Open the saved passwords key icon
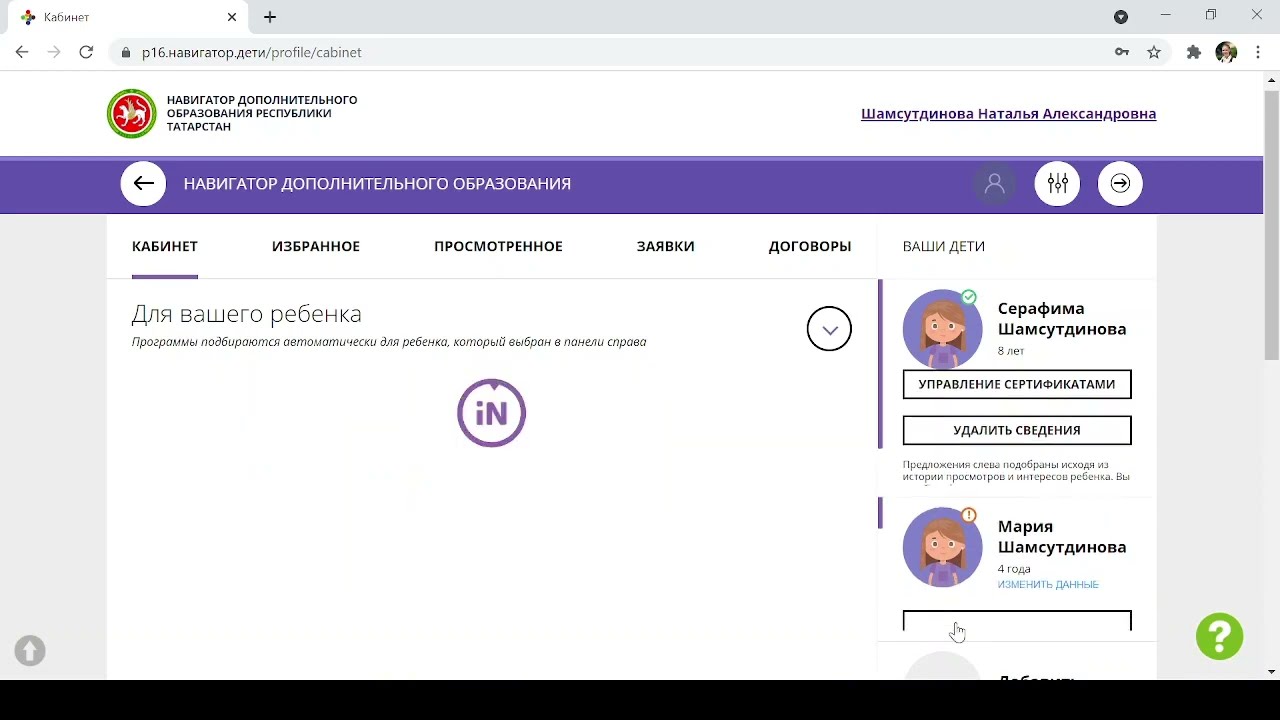 coord(1122,52)
